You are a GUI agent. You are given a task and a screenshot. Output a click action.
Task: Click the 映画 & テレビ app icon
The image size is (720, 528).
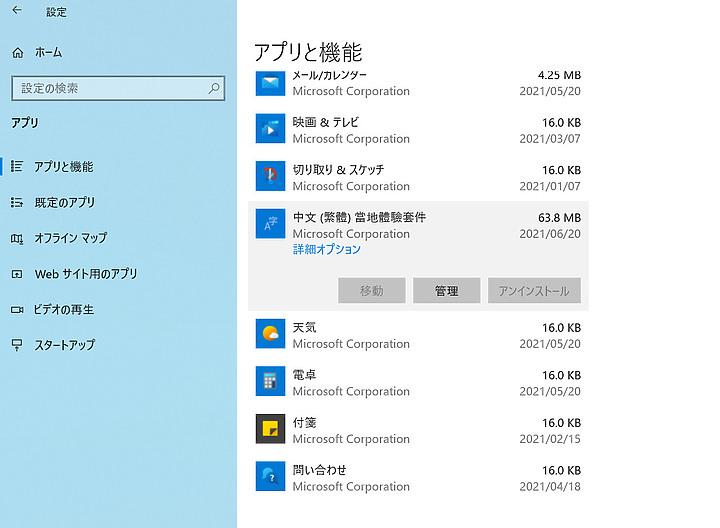(270, 129)
